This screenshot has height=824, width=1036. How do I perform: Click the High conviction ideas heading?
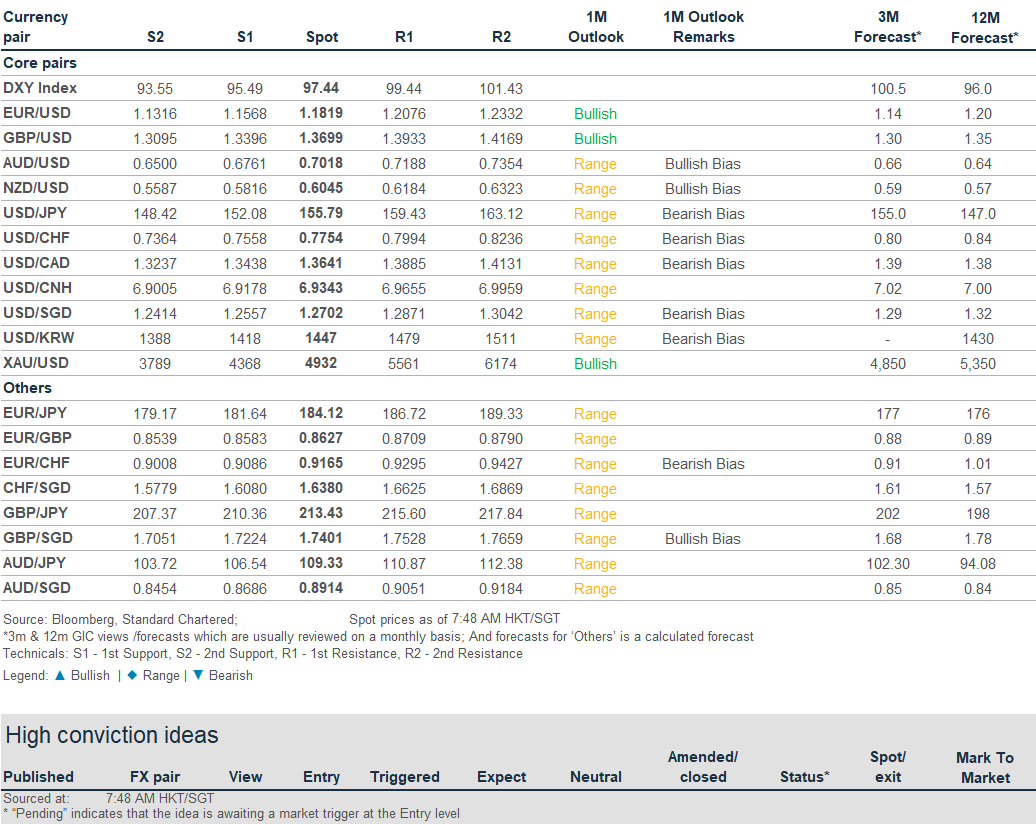[x=111, y=735]
